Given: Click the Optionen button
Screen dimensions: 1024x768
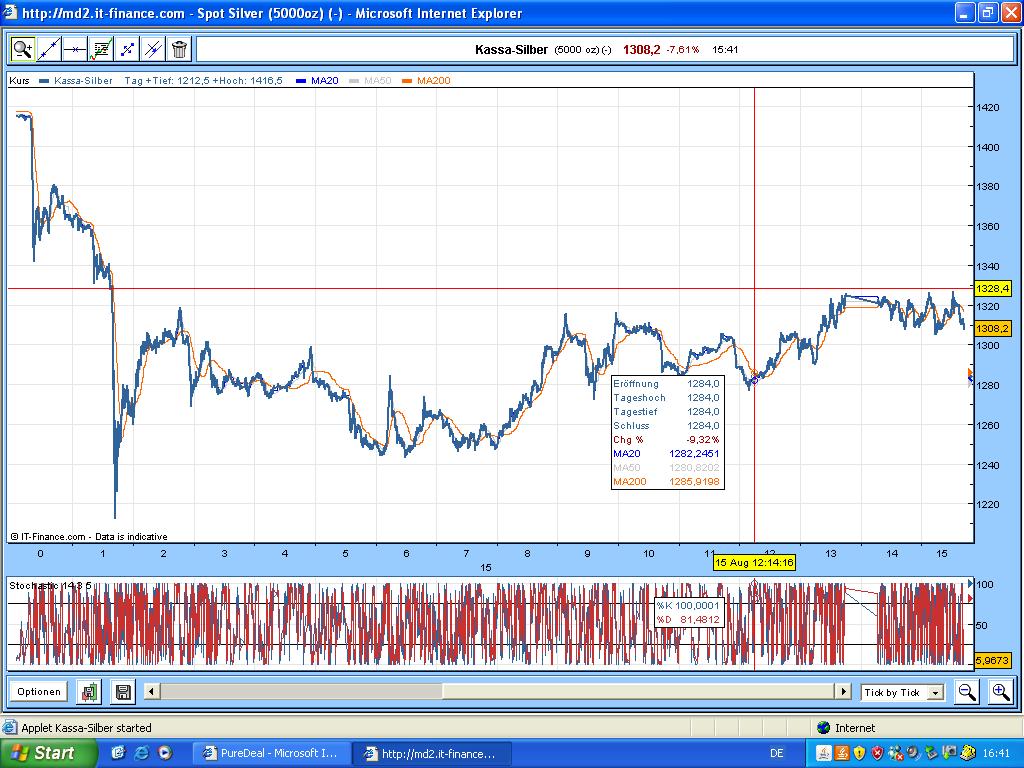Looking at the screenshot, I should tap(39, 691).
